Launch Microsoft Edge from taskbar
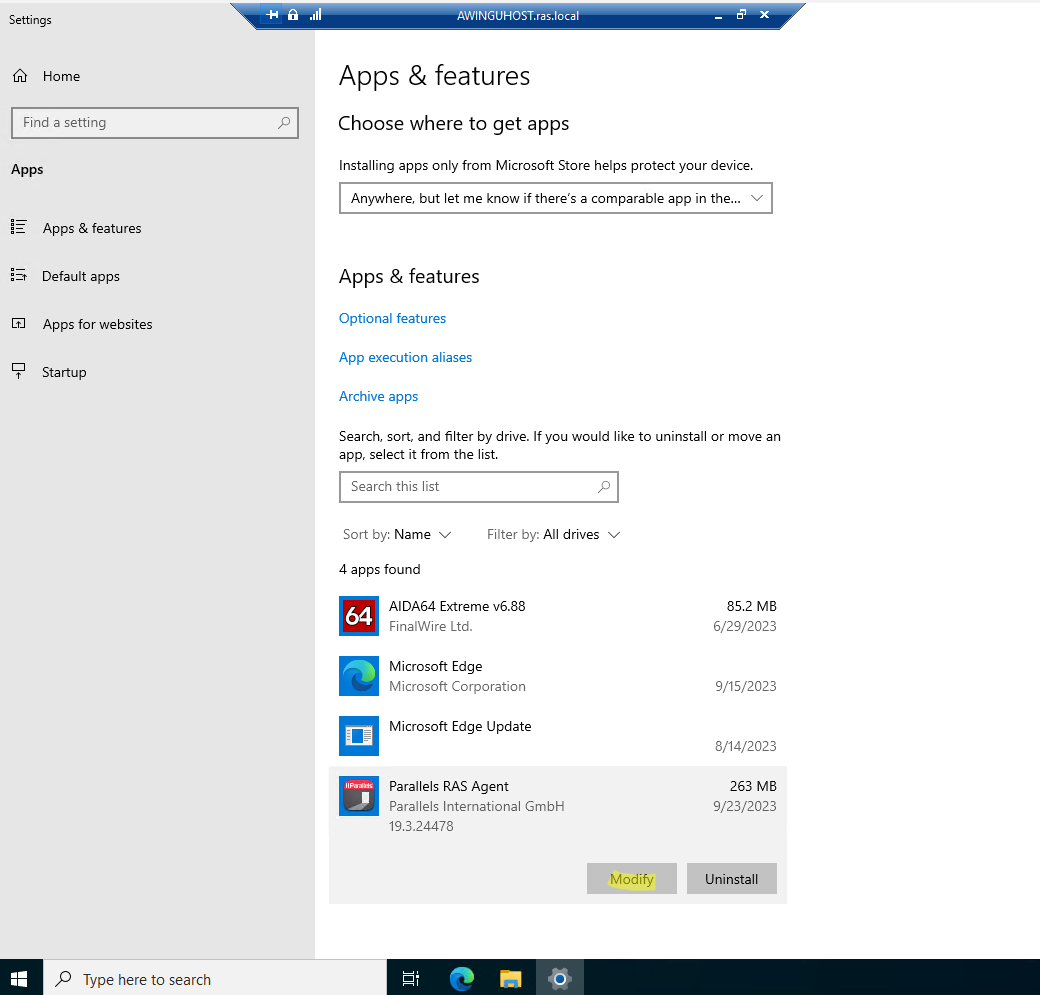The width and height of the screenshot is (1040, 995). pyautogui.click(x=462, y=978)
